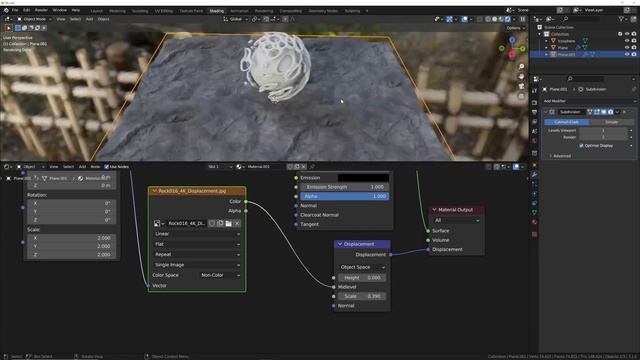Open the viewport Options dropdown

(516, 28)
